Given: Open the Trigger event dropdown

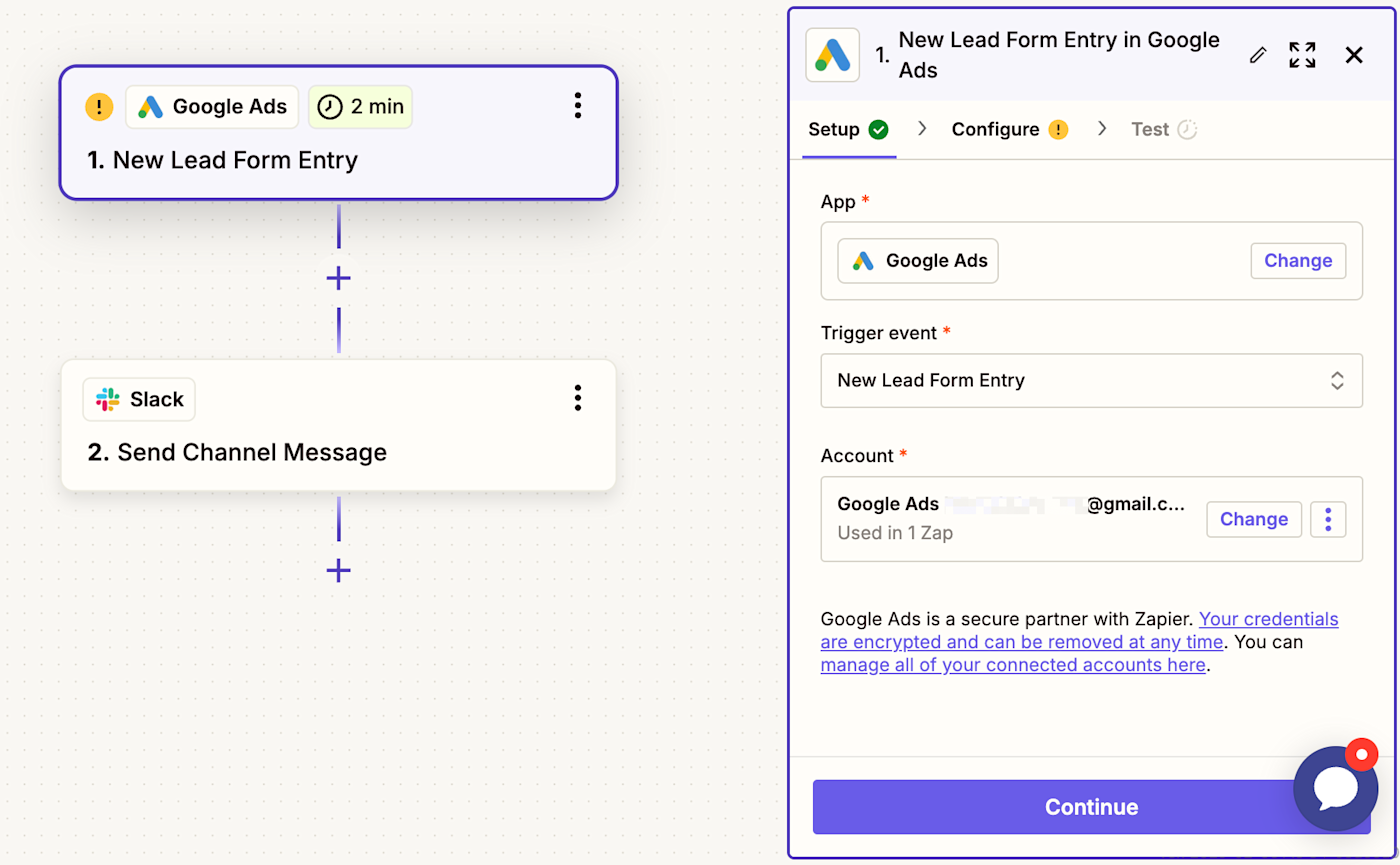Looking at the screenshot, I should click(x=1091, y=380).
